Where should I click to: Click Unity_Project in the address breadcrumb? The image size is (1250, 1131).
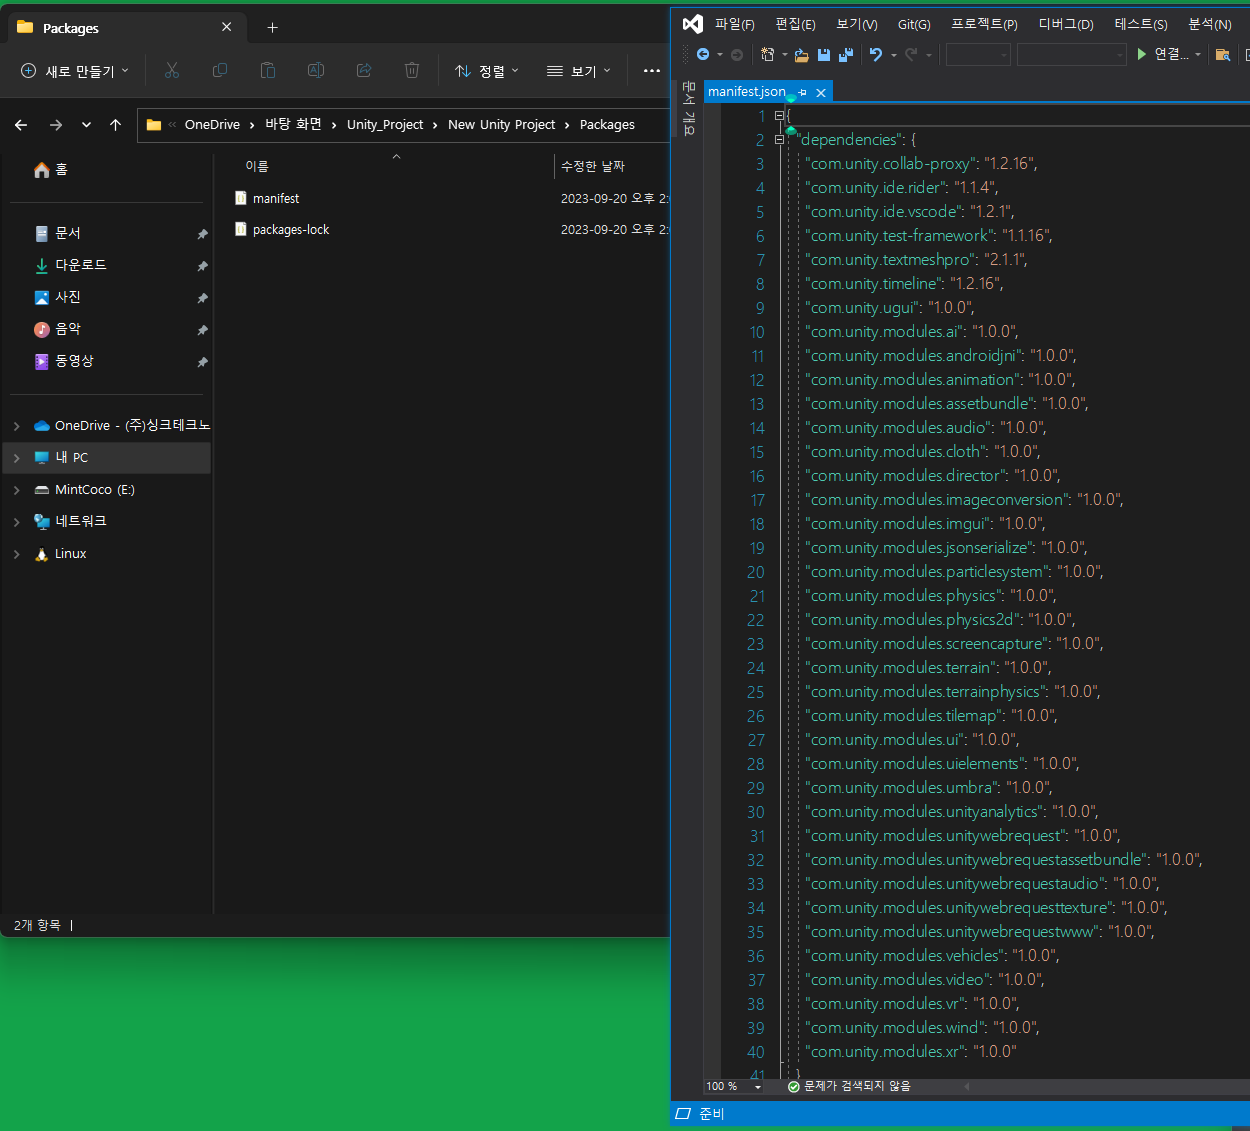(385, 125)
